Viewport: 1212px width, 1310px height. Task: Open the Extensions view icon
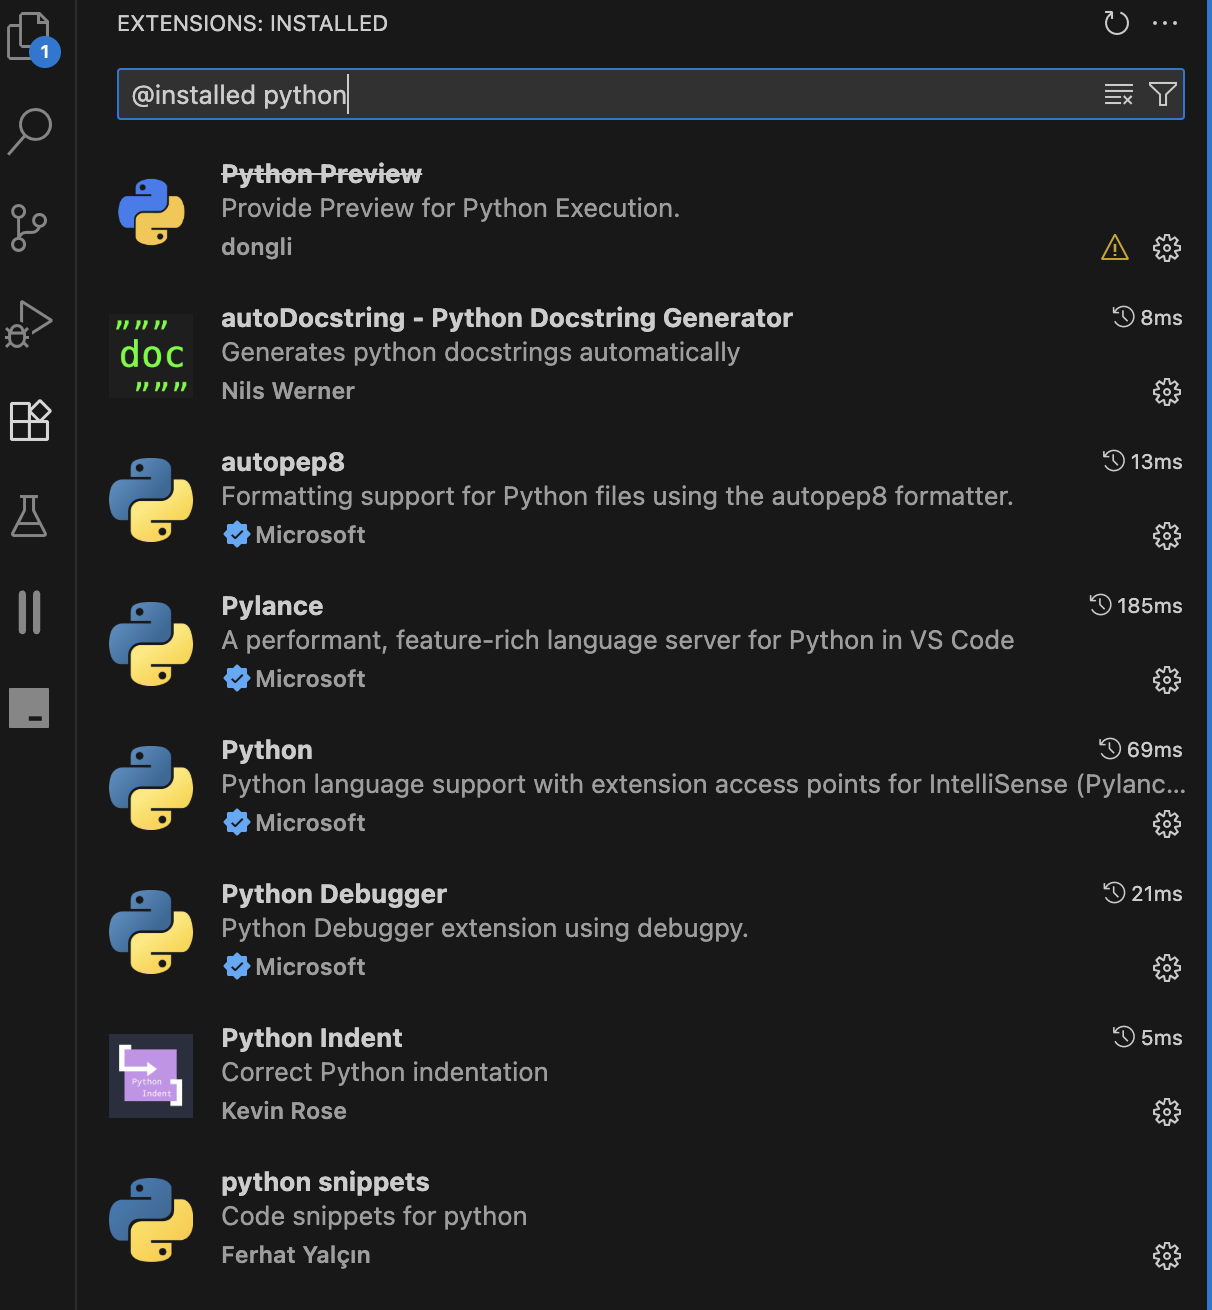point(30,420)
